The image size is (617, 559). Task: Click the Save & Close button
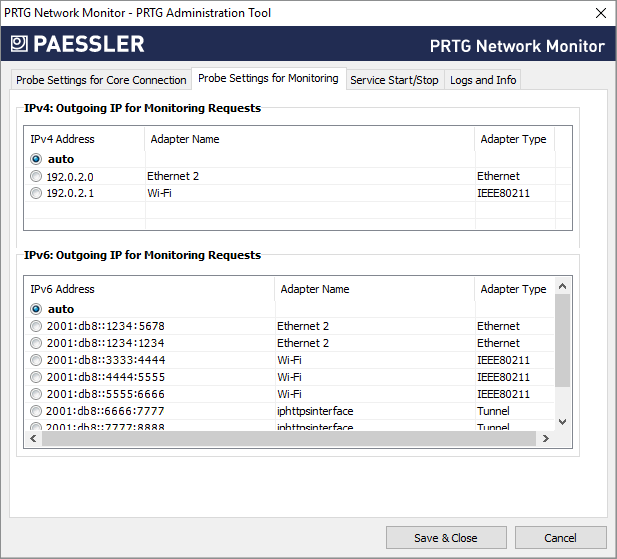tap(445, 538)
